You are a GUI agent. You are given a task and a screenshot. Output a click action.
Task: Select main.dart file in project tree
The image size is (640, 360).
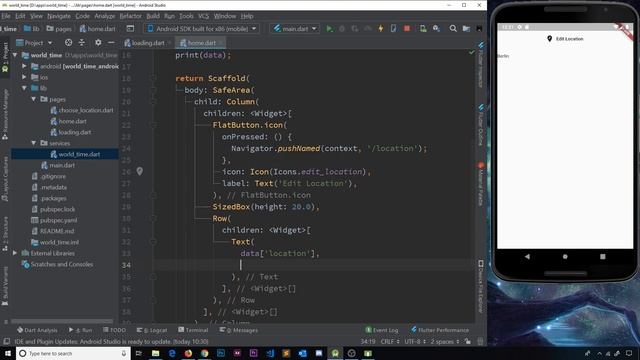pos(58,165)
